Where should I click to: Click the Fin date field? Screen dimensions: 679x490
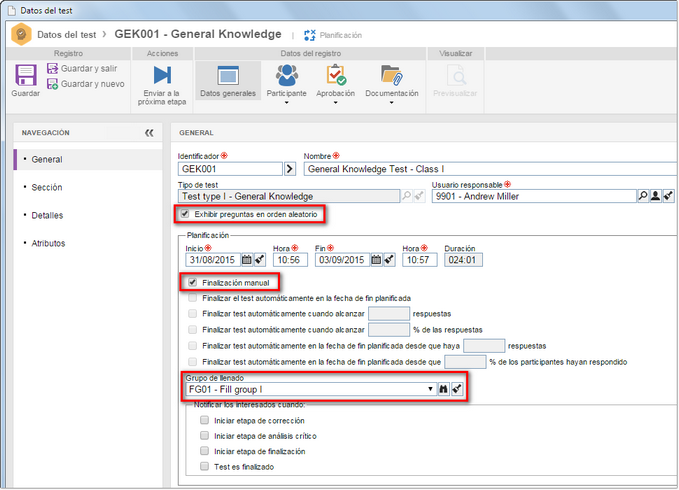(x=342, y=260)
